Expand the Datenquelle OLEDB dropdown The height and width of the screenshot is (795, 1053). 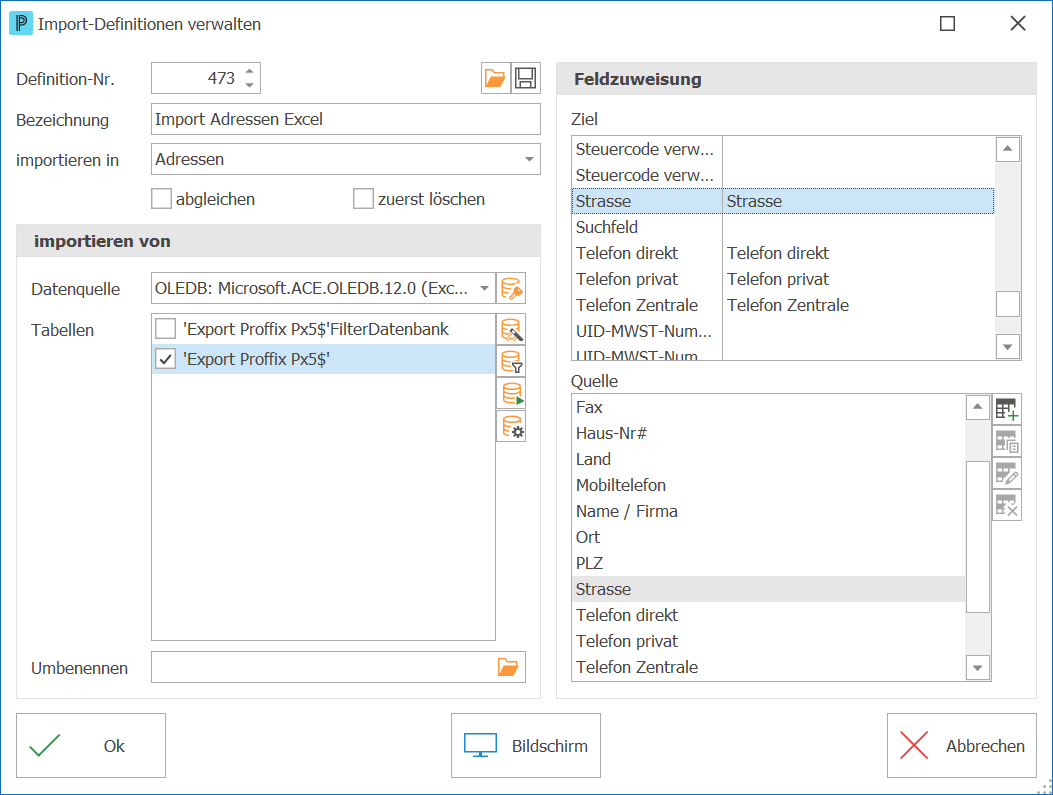coord(484,289)
